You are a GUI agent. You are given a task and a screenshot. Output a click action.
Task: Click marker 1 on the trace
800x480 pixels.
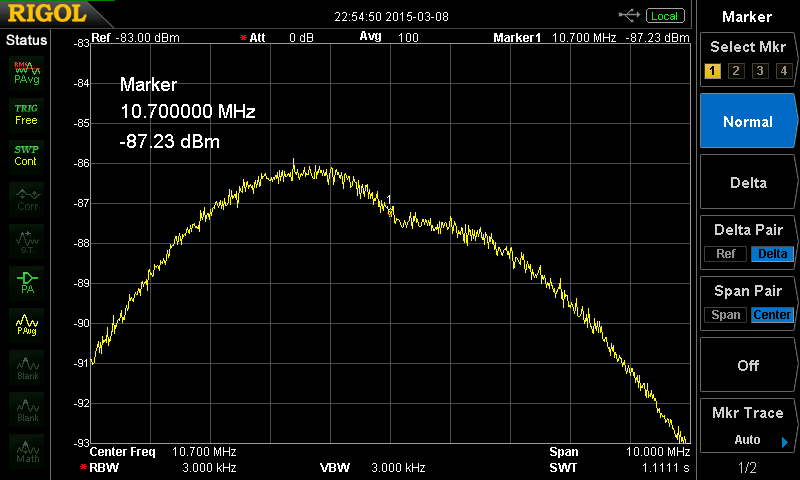(390, 212)
